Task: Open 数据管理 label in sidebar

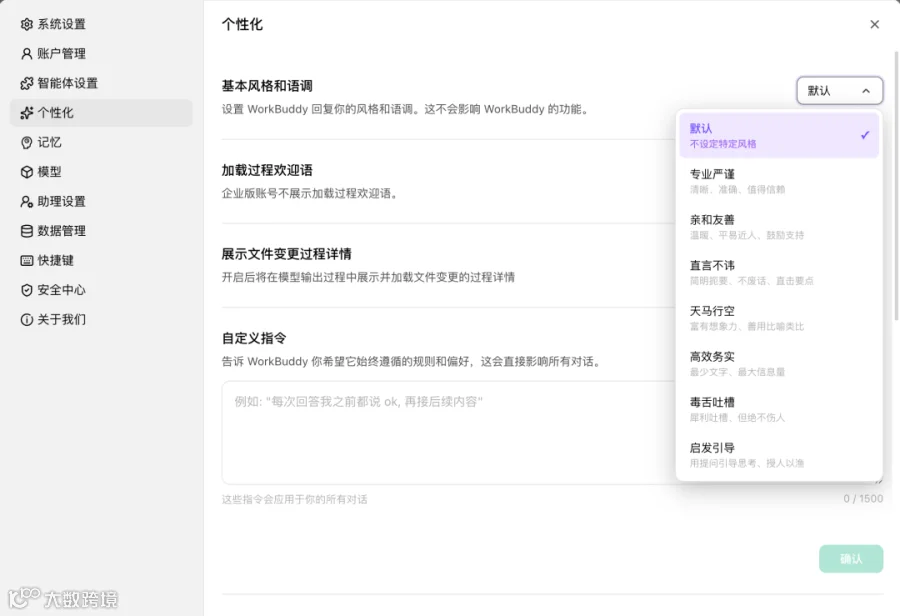Action: pos(61,231)
